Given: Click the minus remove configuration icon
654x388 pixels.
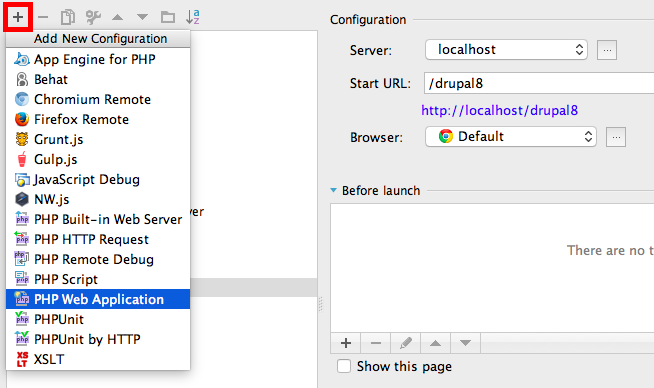Looking at the screenshot, I should [x=43, y=17].
